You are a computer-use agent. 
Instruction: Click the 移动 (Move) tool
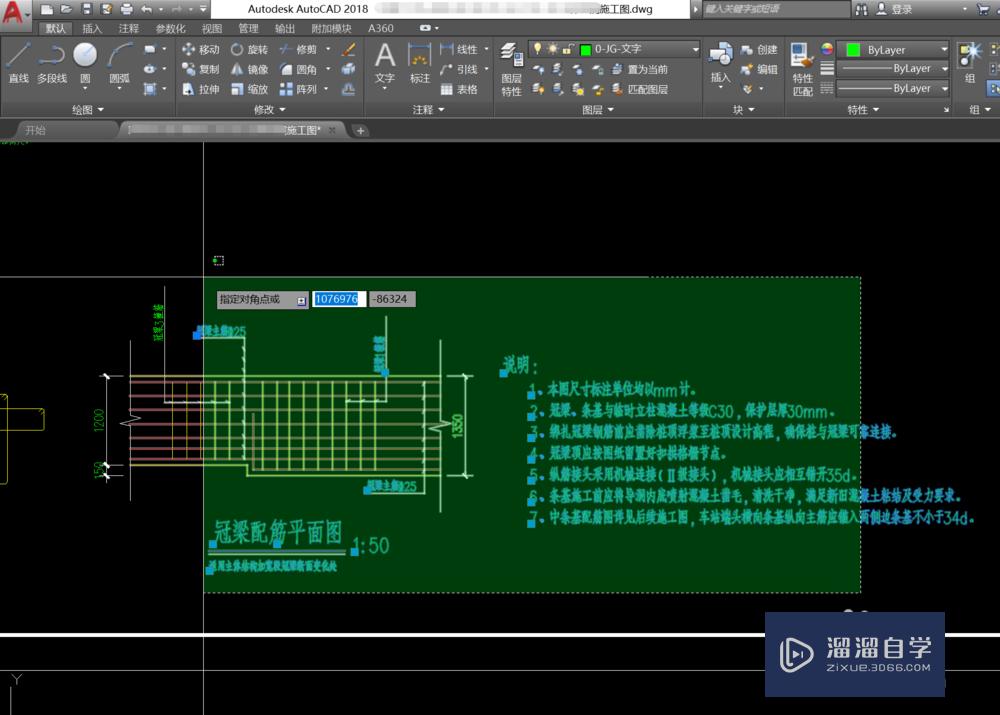tap(200, 49)
